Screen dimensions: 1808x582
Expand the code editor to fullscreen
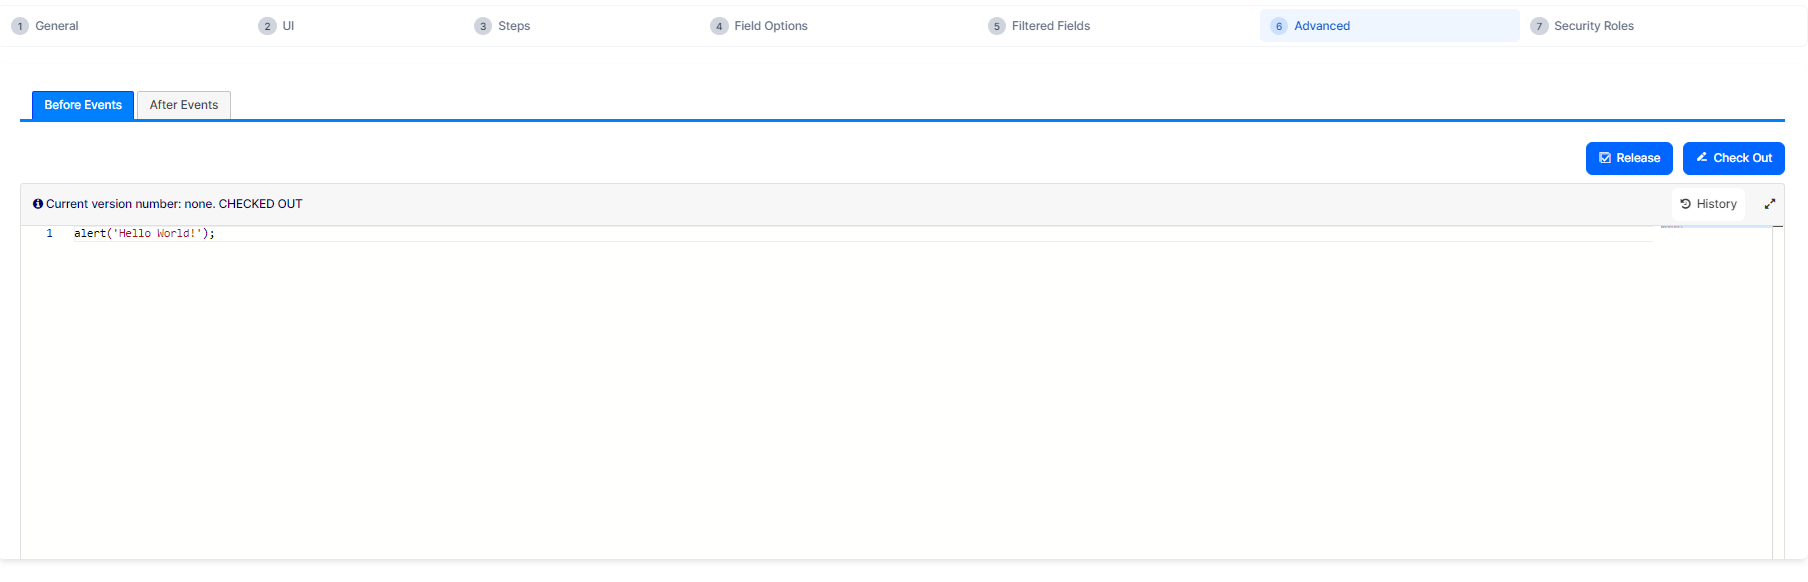pos(1769,204)
